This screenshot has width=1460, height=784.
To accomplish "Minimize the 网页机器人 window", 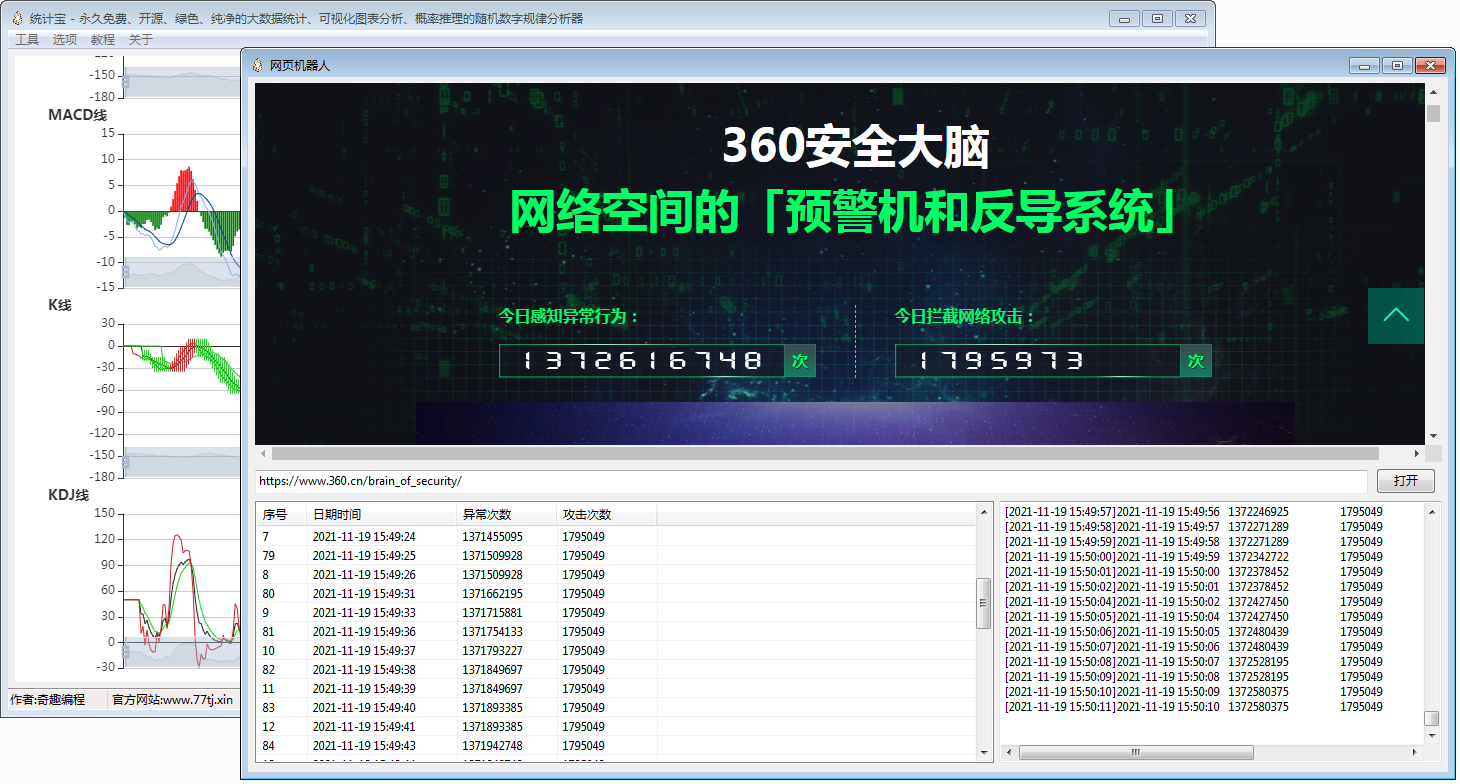I will click(1364, 66).
